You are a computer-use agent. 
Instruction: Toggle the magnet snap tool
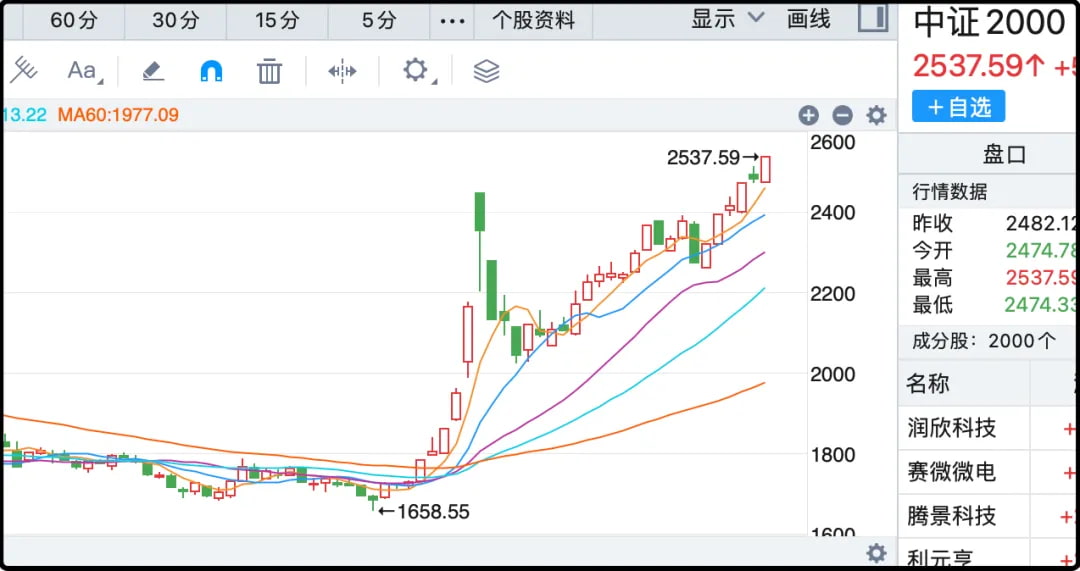pyautogui.click(x=211, y=71)
